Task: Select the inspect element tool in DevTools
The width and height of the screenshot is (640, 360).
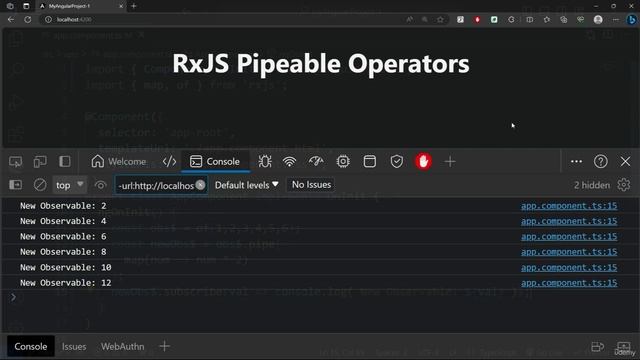Action: [x=16, y=162]
